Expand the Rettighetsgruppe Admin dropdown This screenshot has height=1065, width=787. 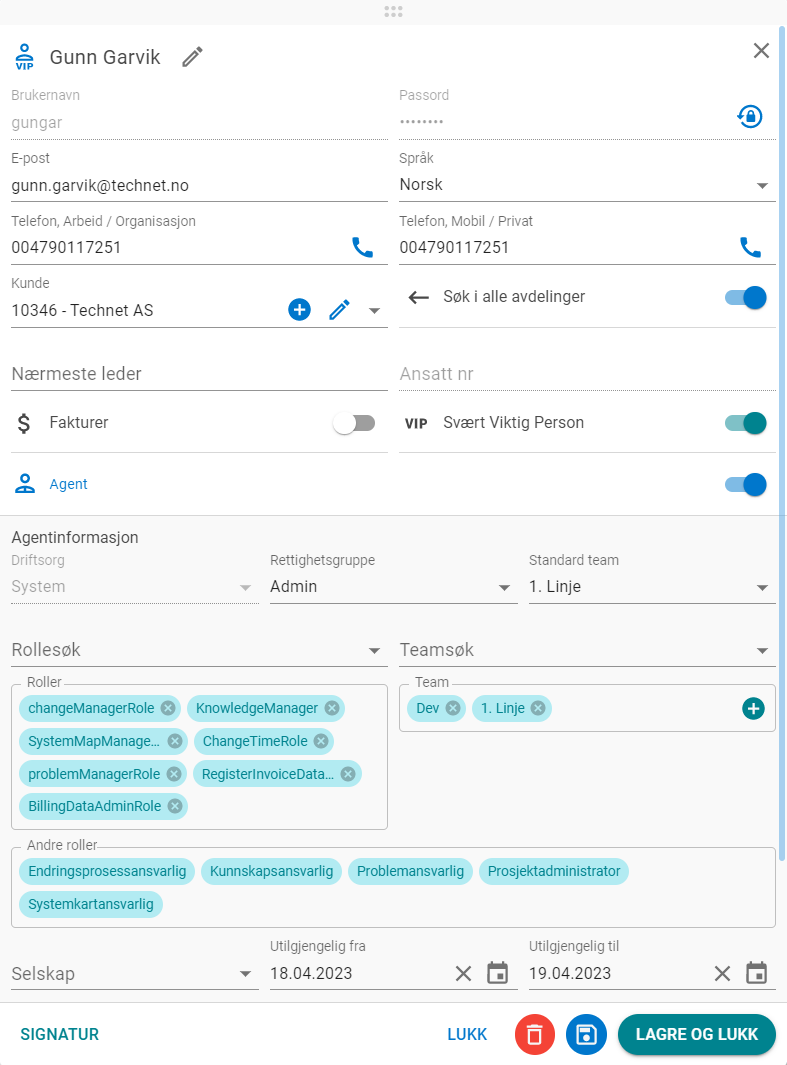tap(393, 587)
